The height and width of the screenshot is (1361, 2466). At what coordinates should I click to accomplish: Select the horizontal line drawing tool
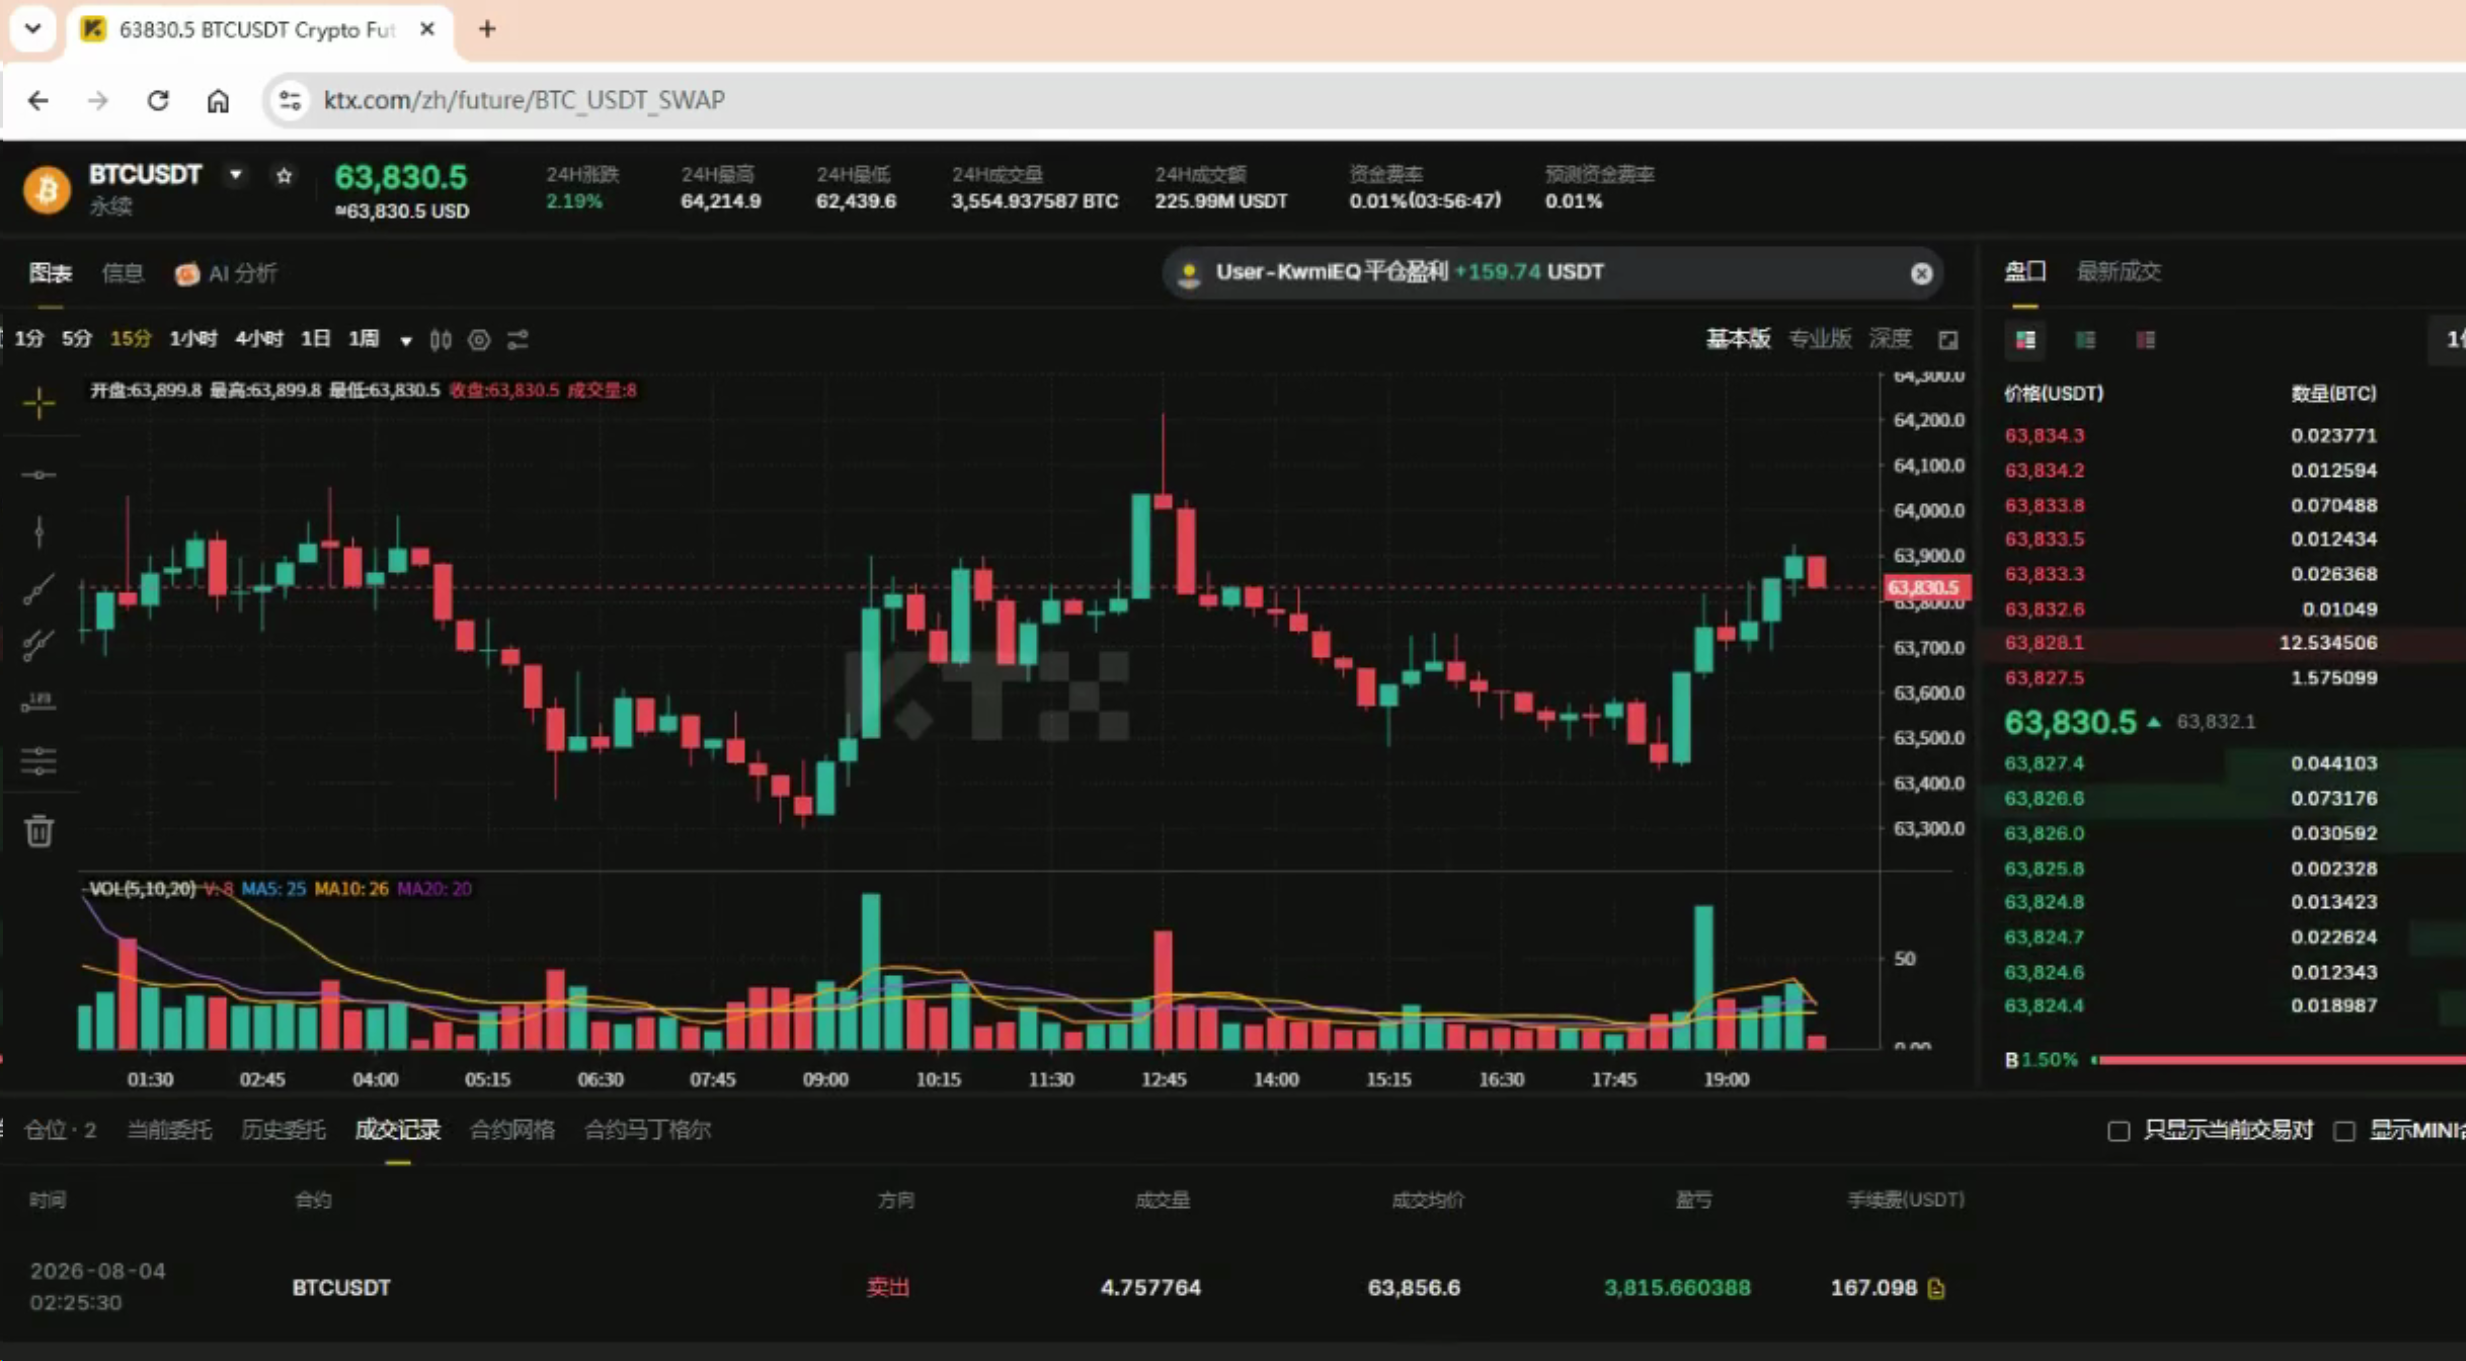39,475
